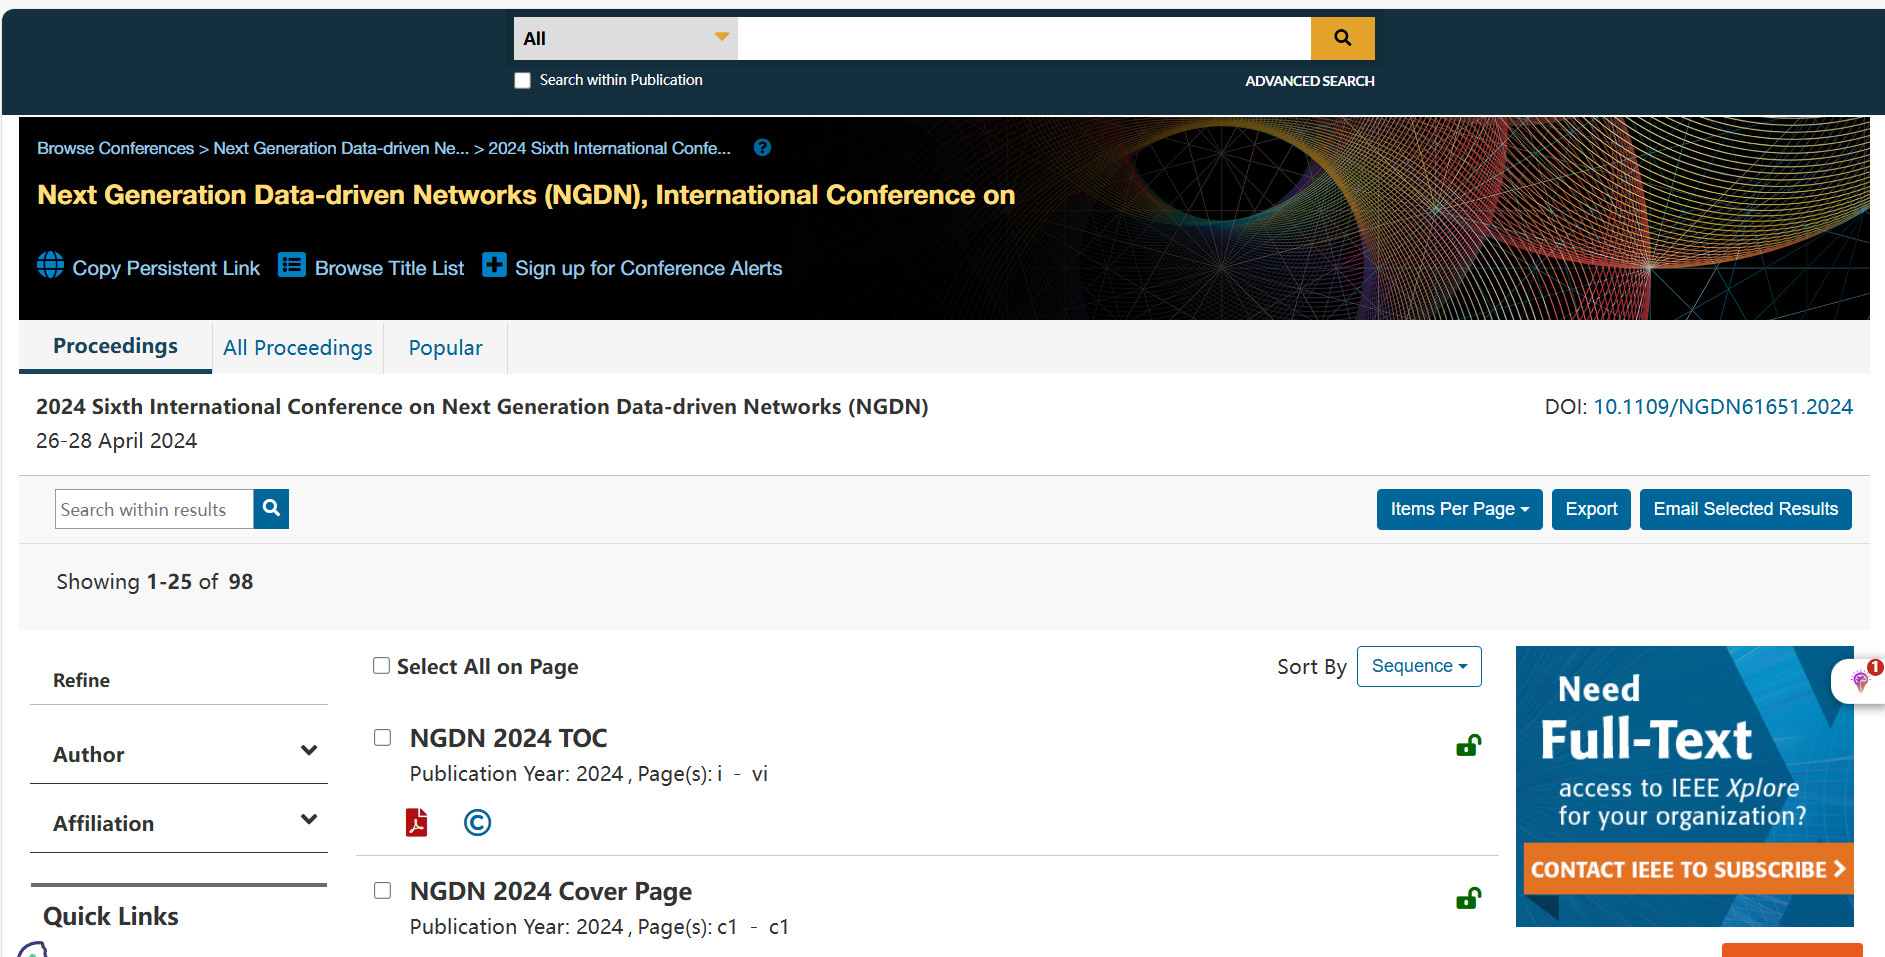Image resolution: width=1885 pixels, height=957 pixels.
Task: Click Sign up for Conference Alerts link
Action: point(648,268)
